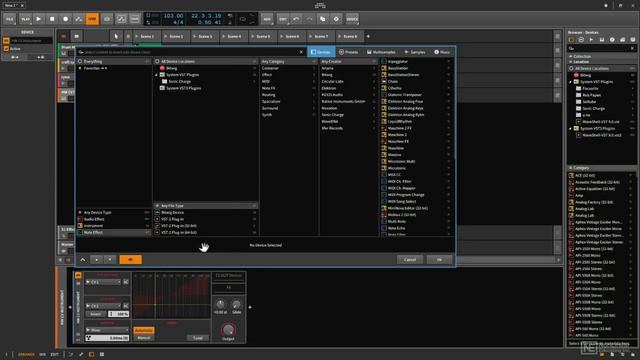Enable the Automatic button in device
640x360 pixels.
144,330
